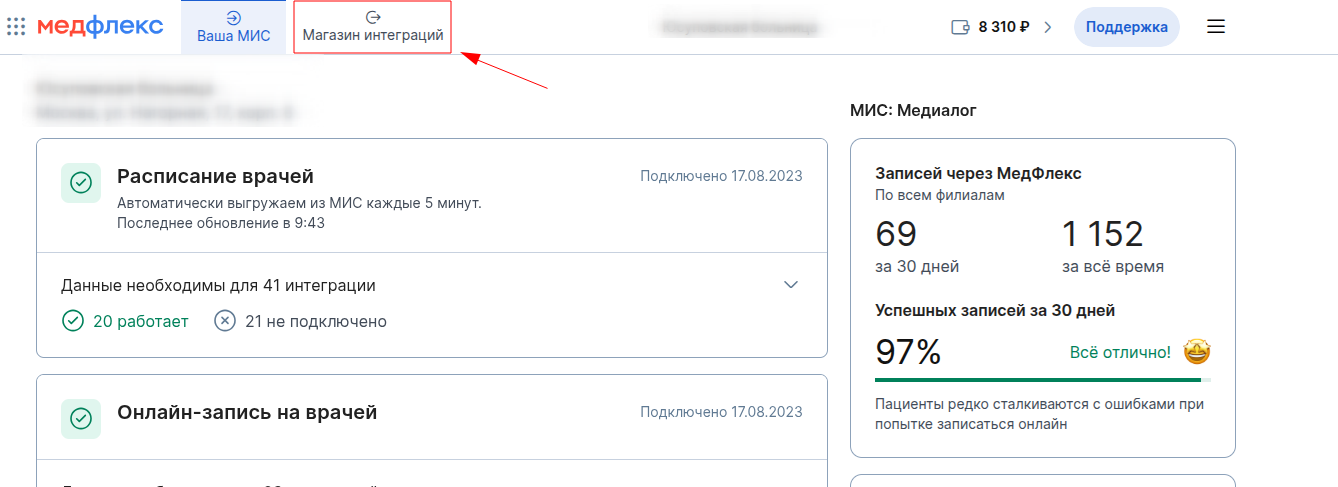Click the checkmark icon beside 20 работает
This screenshot has width=1338, height=487.
pos(72,321)
